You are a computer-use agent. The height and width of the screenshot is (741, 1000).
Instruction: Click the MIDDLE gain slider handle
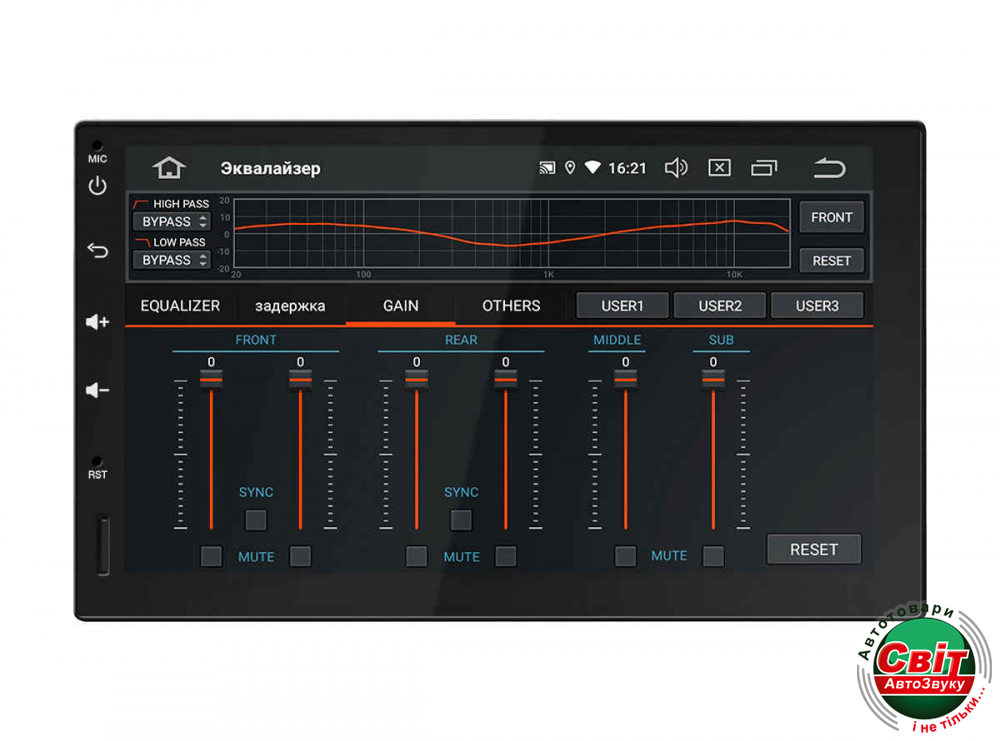click(x=626, y=379)
